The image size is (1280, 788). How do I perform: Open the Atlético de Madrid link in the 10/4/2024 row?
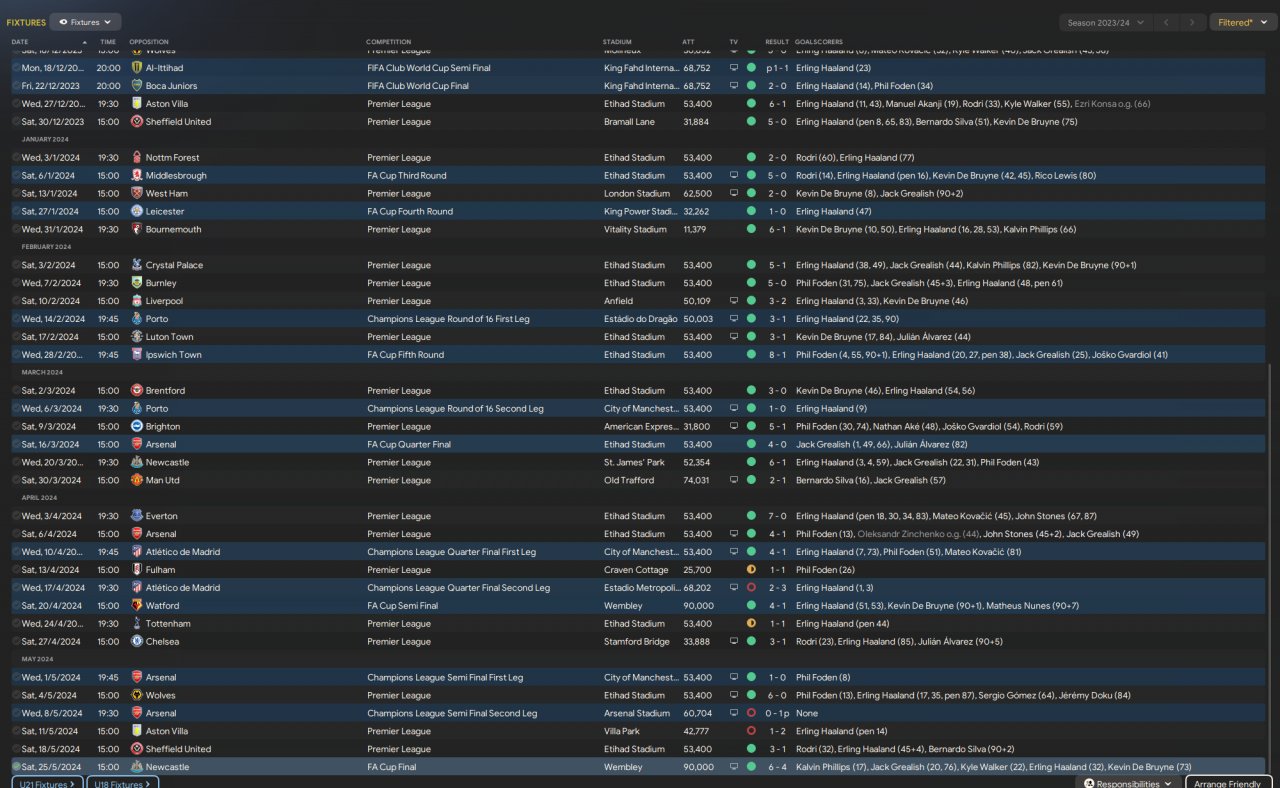pyautogui.click(x=183, y=552)
